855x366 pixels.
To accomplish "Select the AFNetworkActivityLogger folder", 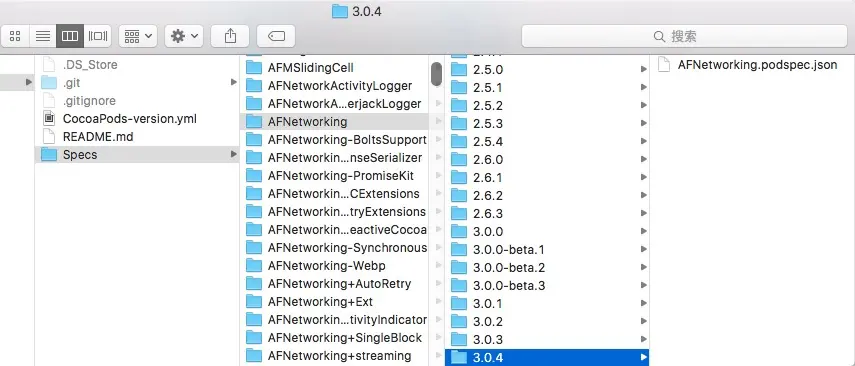I will 334,86.
